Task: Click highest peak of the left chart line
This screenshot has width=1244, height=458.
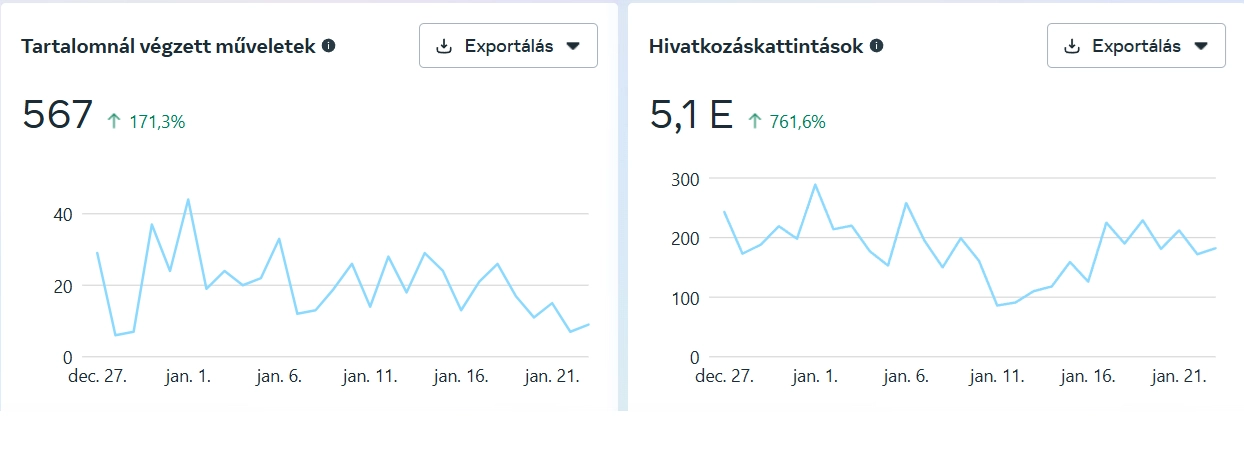Action: point(188,199)
